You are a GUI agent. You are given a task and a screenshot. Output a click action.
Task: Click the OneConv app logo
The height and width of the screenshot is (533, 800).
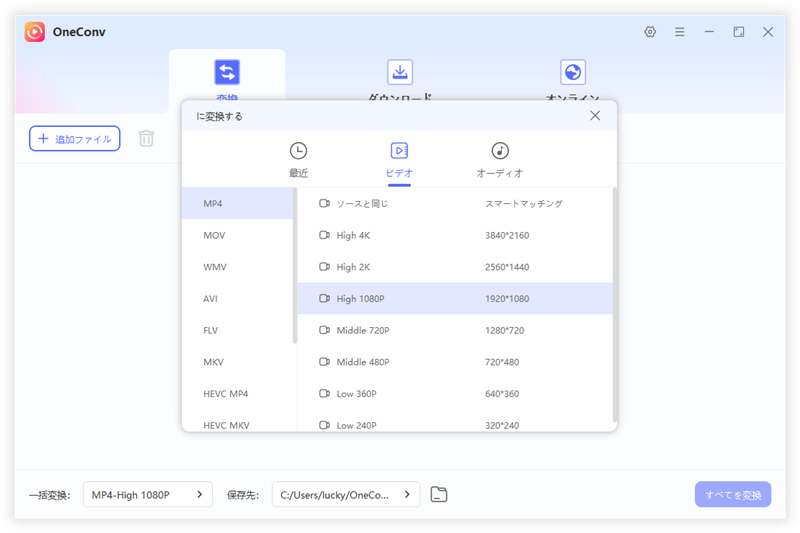pos(35,32)
